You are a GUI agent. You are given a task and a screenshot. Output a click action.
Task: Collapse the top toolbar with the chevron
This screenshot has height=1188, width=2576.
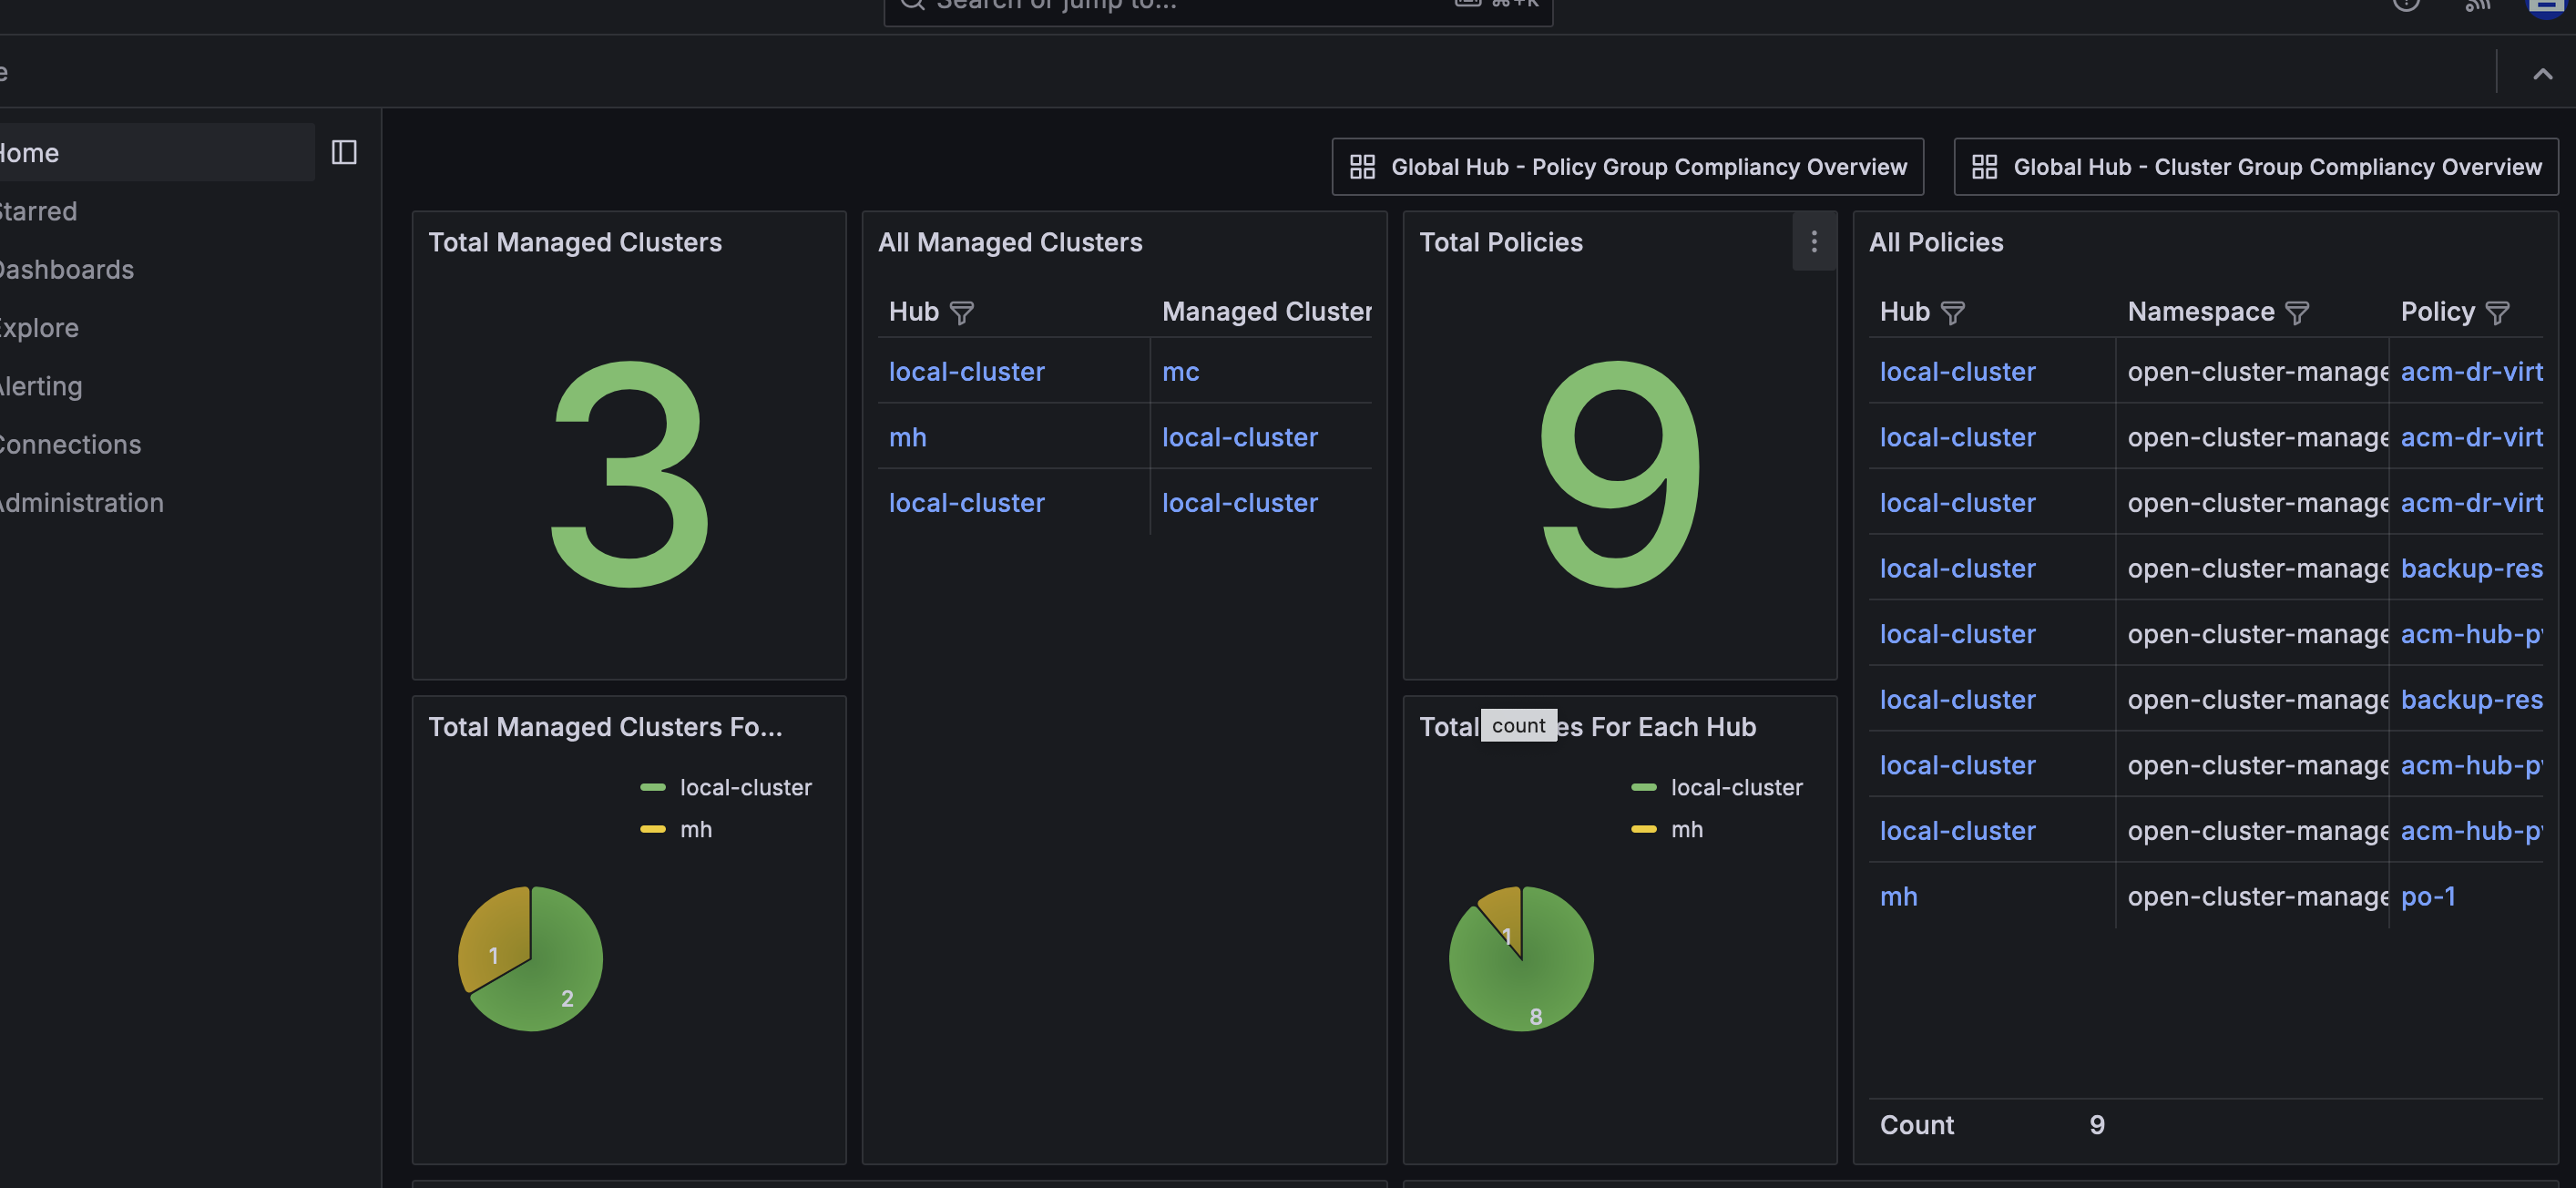point(2542,73)
